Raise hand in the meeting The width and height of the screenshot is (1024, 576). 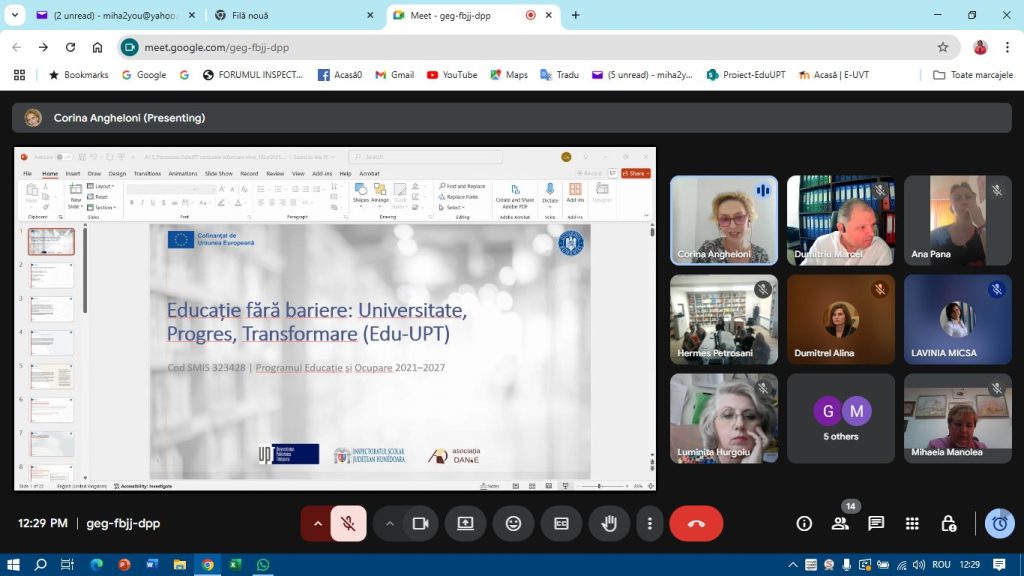[609, 523]
